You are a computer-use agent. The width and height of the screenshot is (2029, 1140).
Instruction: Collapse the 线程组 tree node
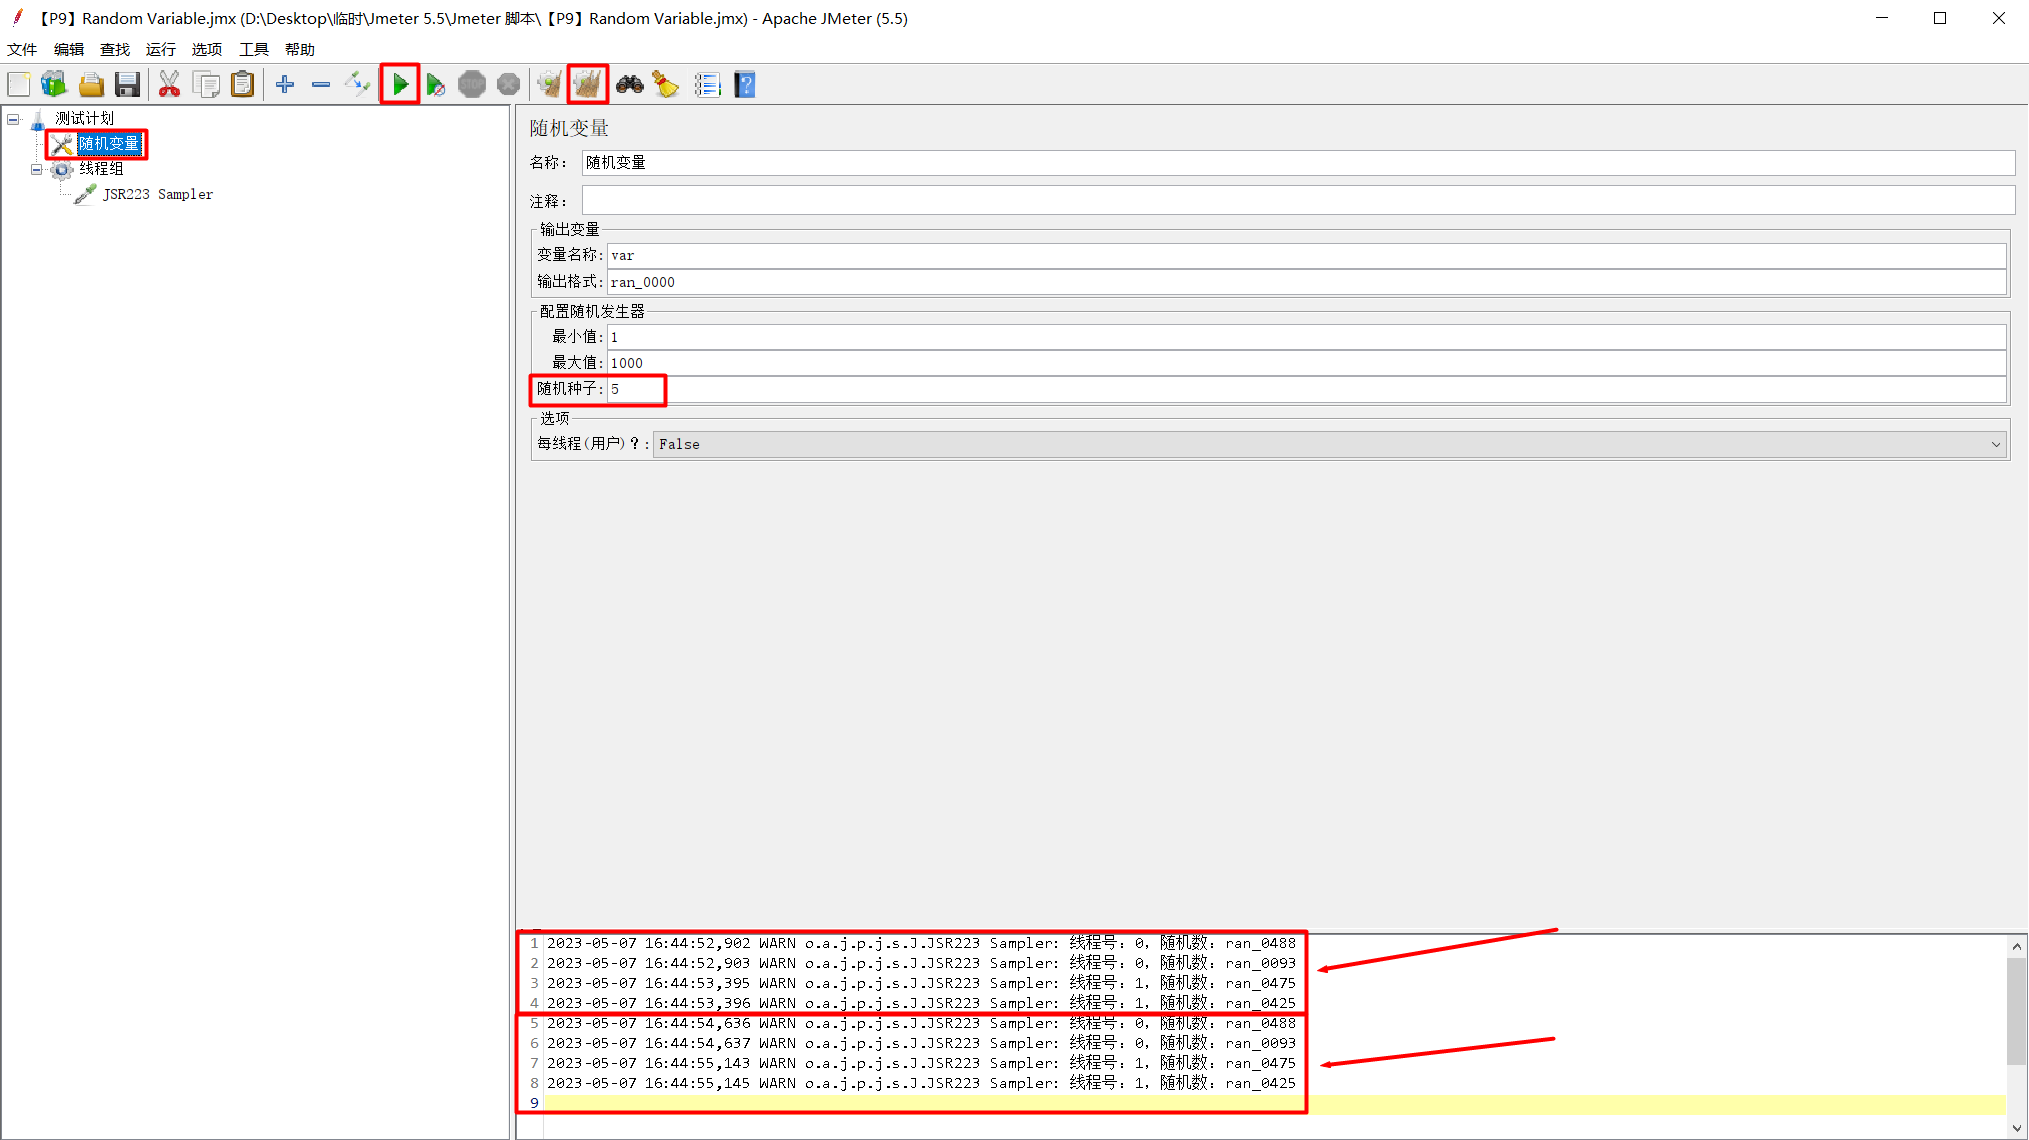[37, 170]
